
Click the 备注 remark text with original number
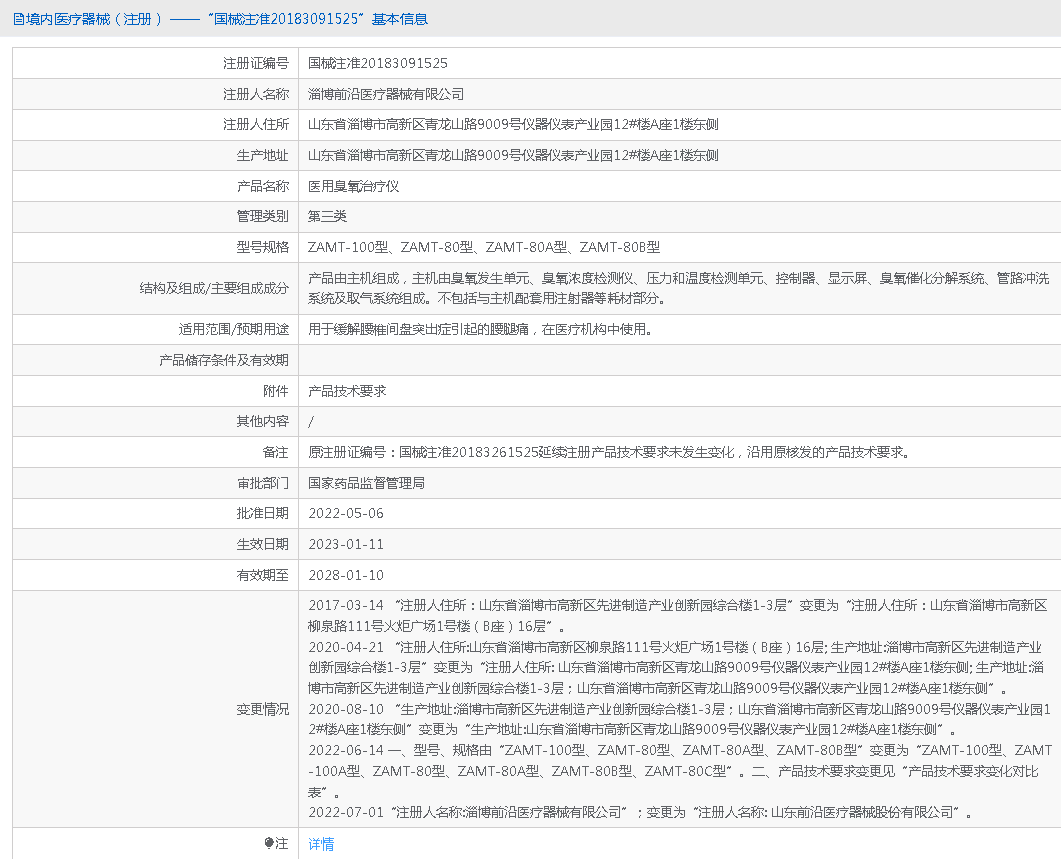(609, 452)
